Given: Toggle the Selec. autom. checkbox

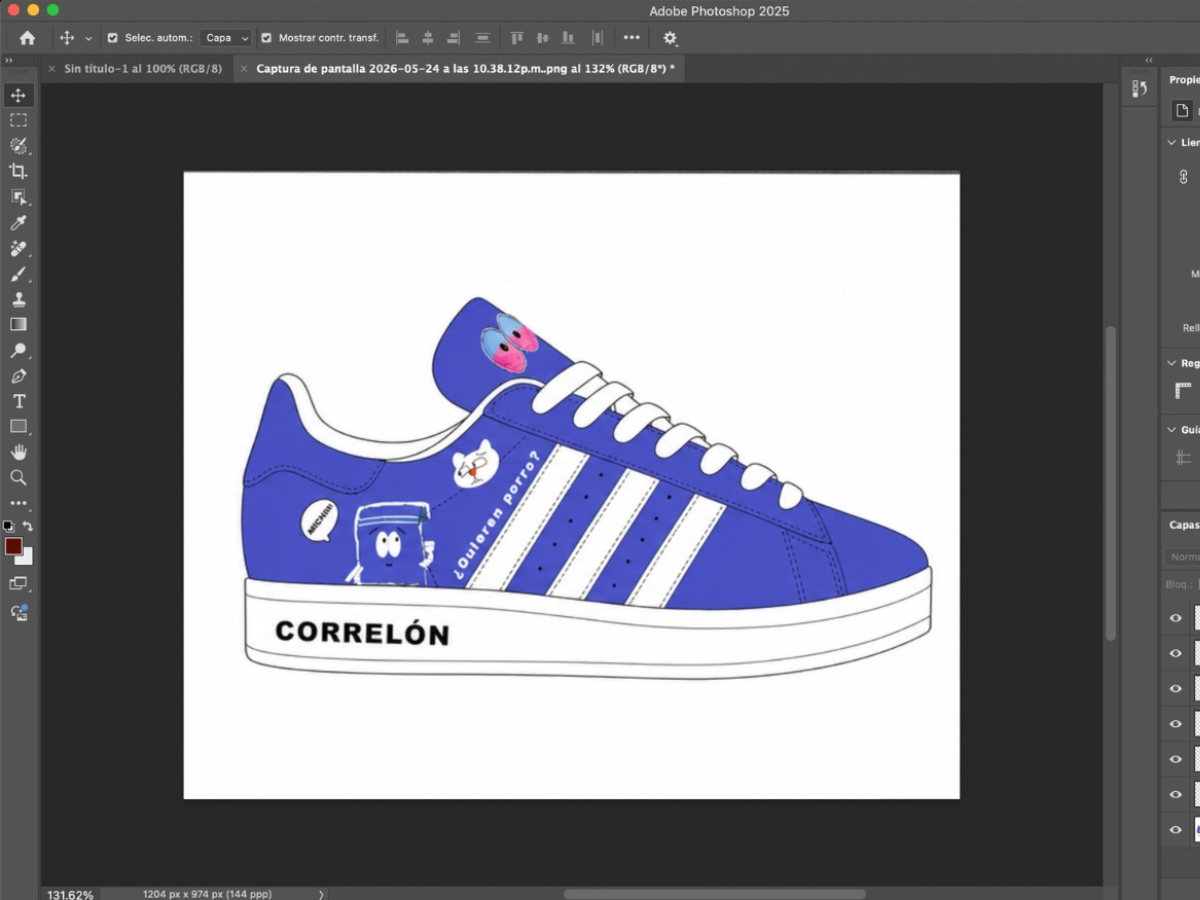Looking at the screenshot, I should click(x=112, y=38).
